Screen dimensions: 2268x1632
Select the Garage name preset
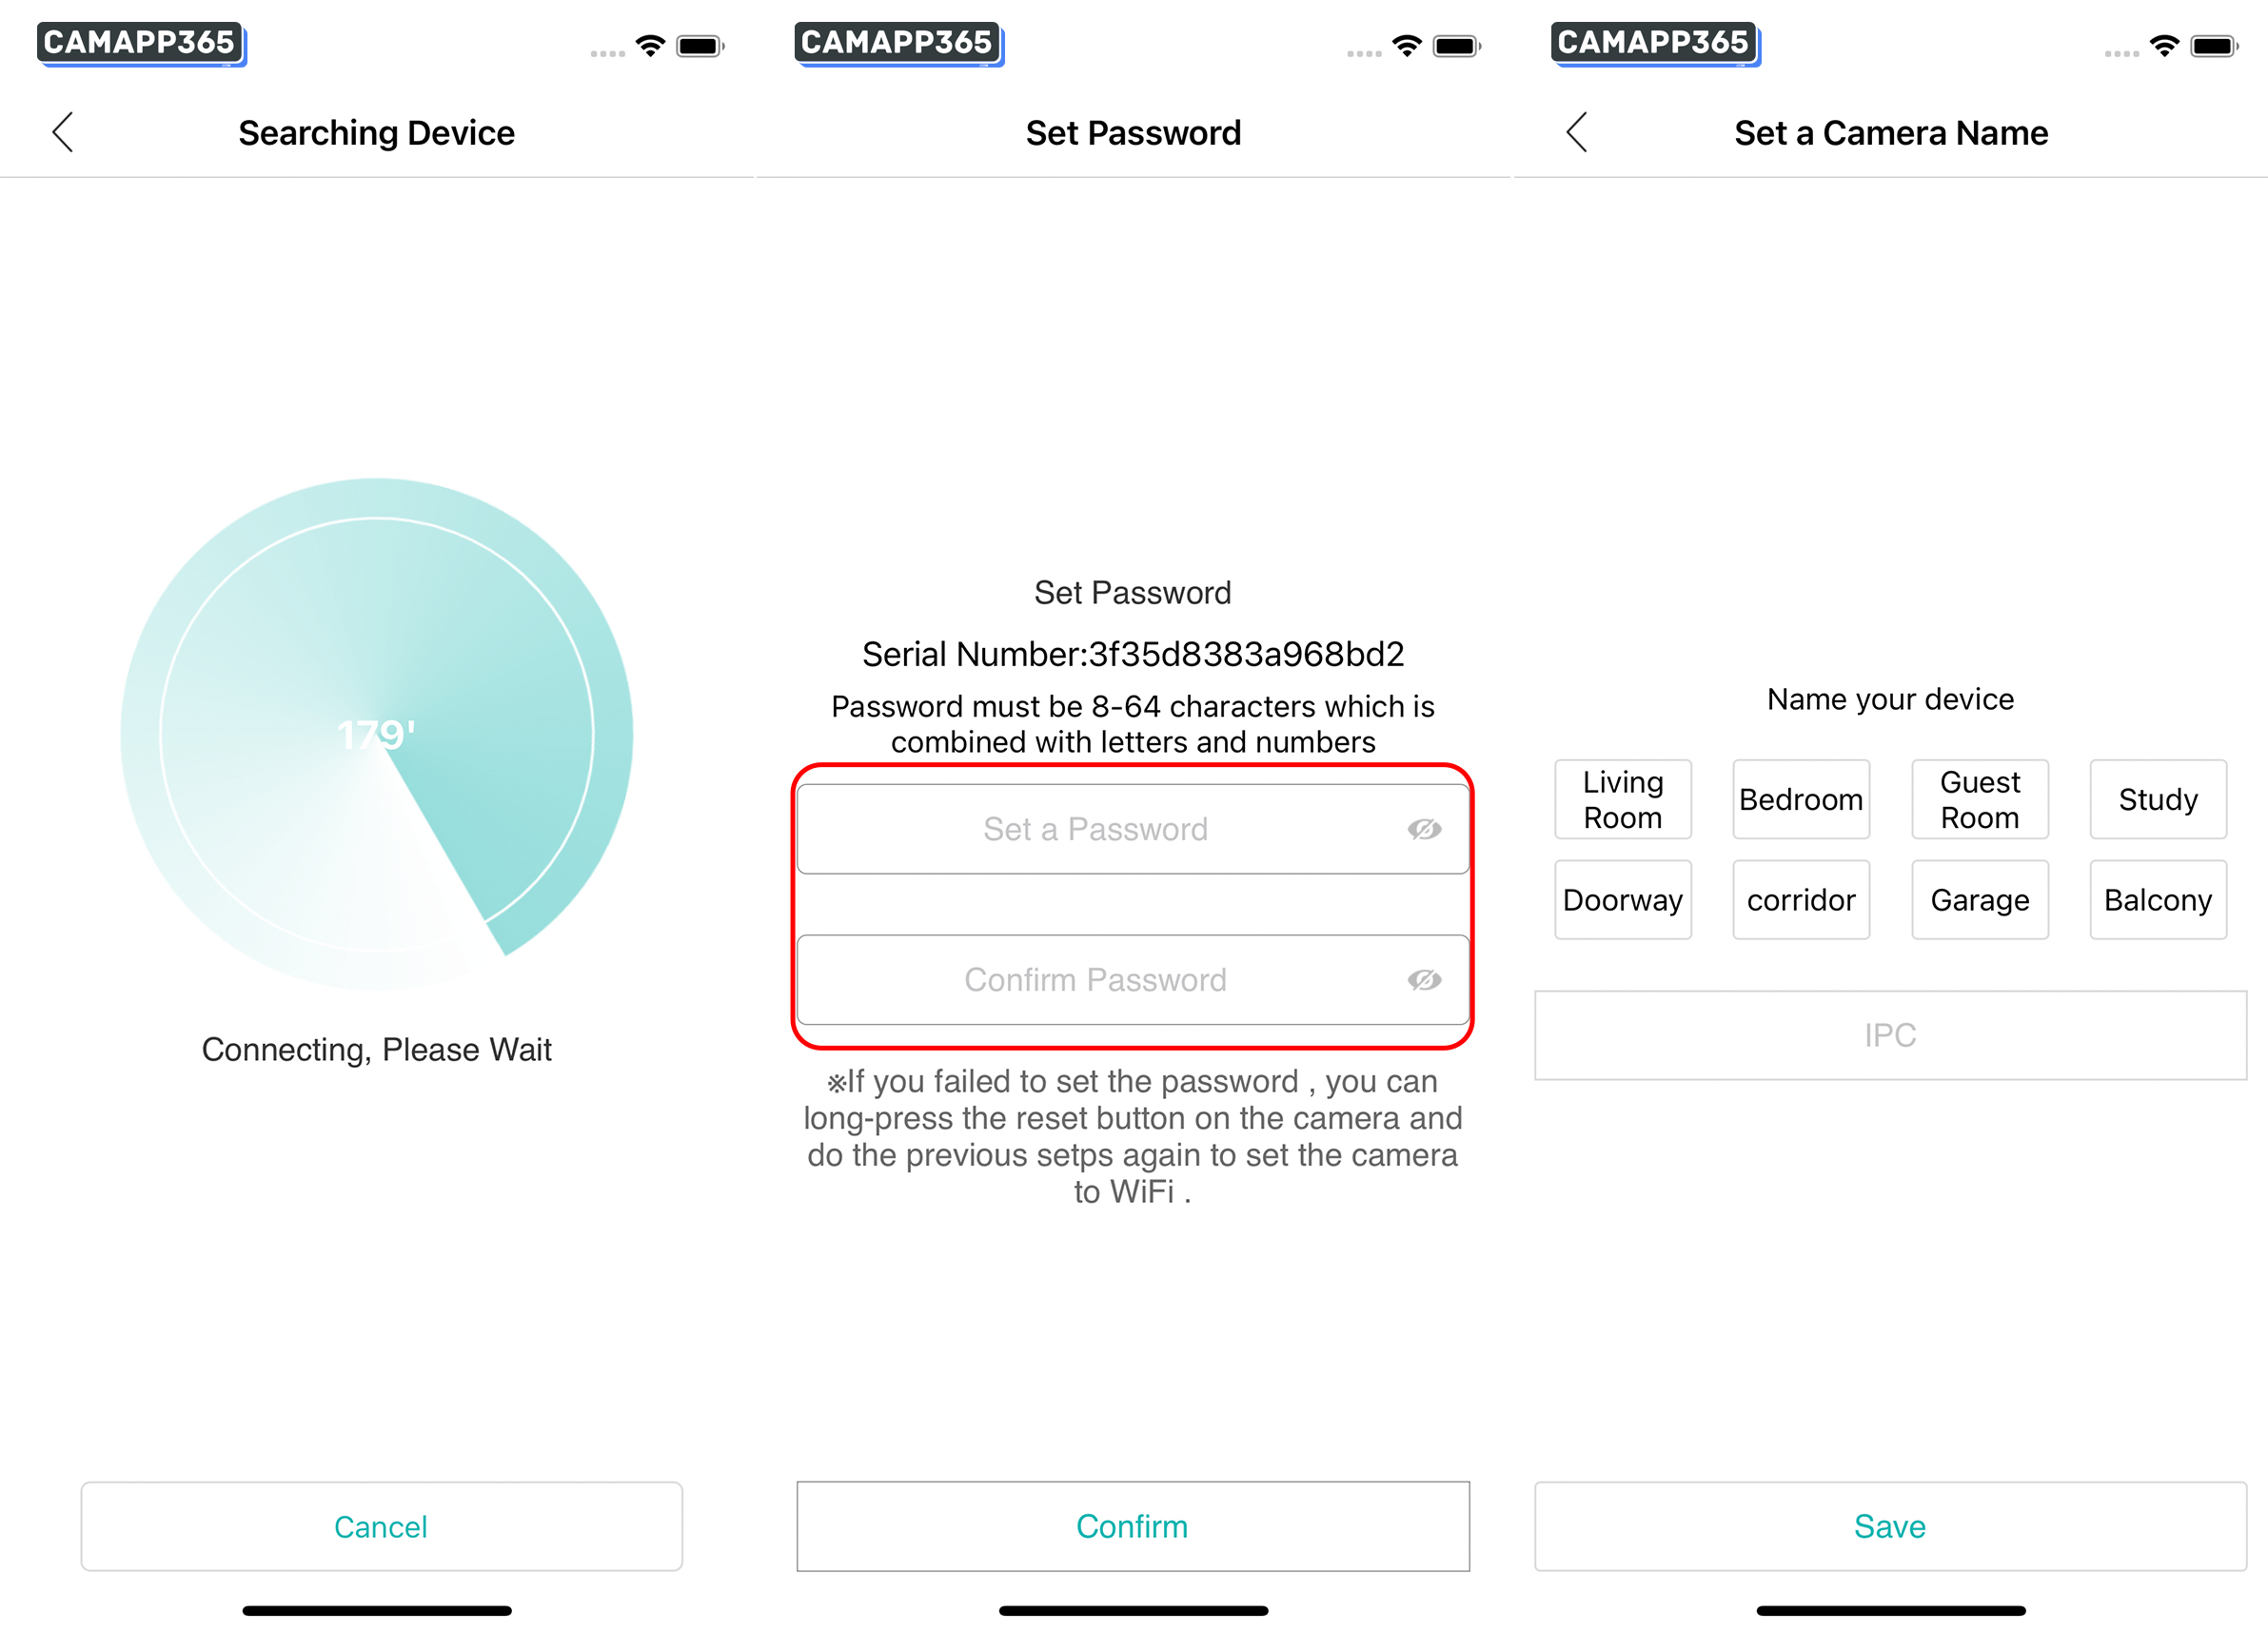pyautogui.click(x=1980, y=900)
